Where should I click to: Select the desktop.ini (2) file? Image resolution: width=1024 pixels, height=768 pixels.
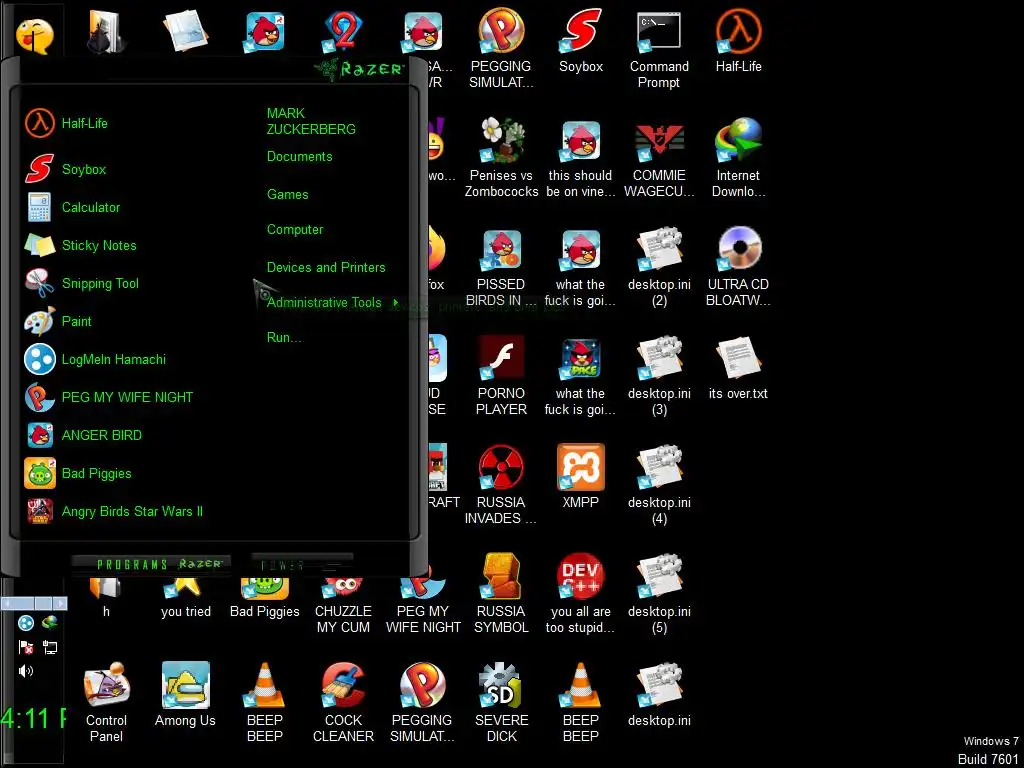click(x=659, y=267)
